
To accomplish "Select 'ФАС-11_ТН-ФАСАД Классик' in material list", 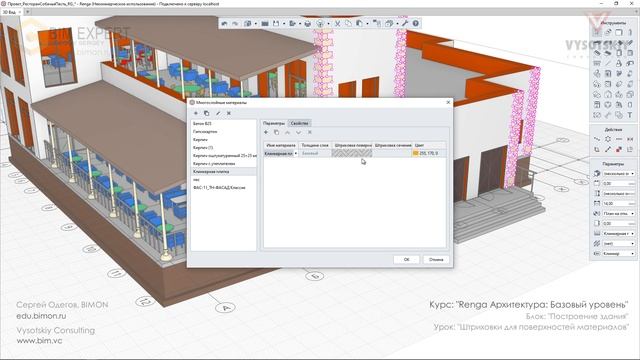I will click(x=224, y=188).
